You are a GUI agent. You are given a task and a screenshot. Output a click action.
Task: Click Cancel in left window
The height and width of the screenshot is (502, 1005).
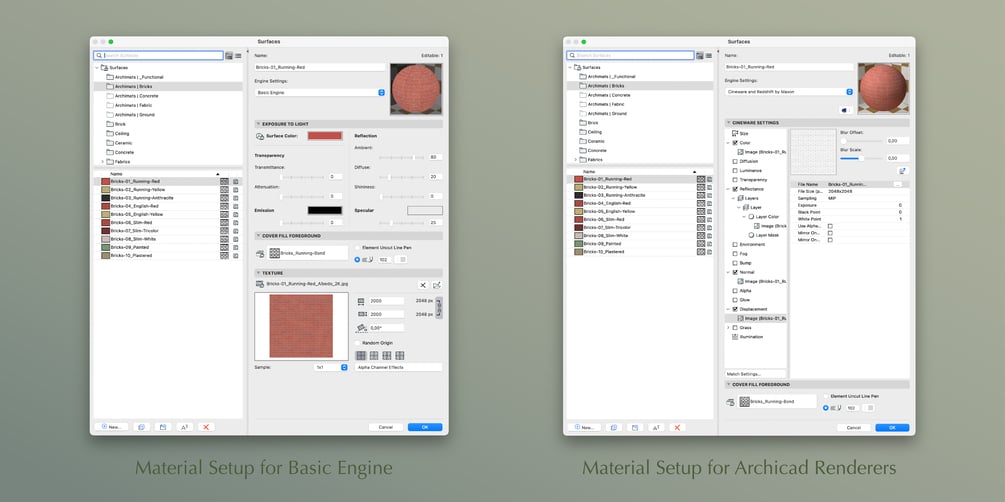(386, 427)
